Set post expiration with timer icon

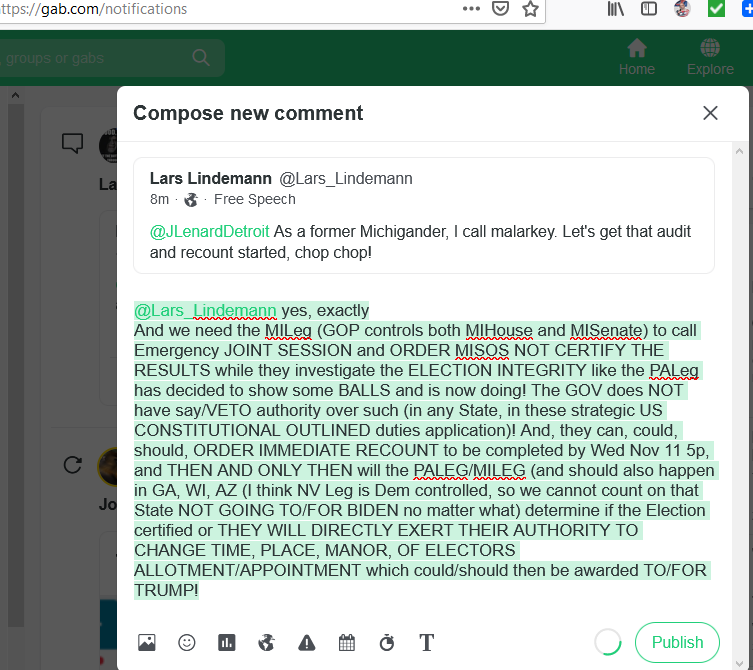coord(386,643)
